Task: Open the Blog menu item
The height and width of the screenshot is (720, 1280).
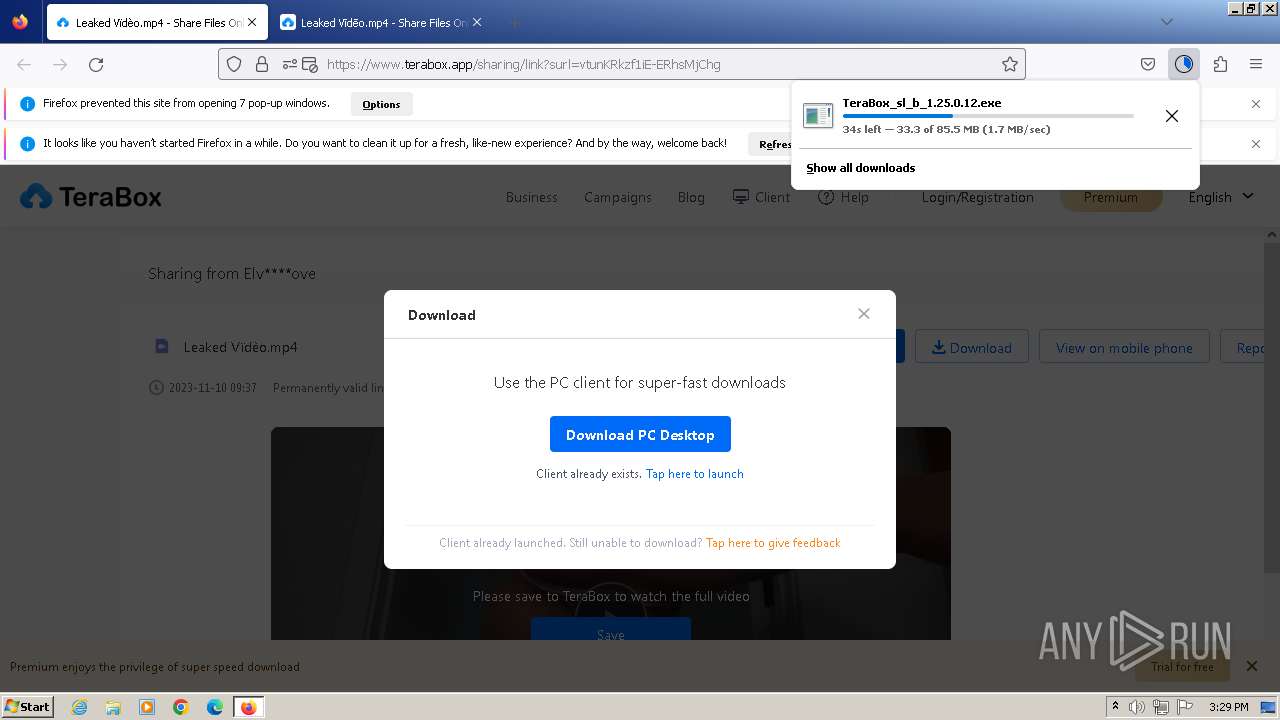Action: [691, 197]
